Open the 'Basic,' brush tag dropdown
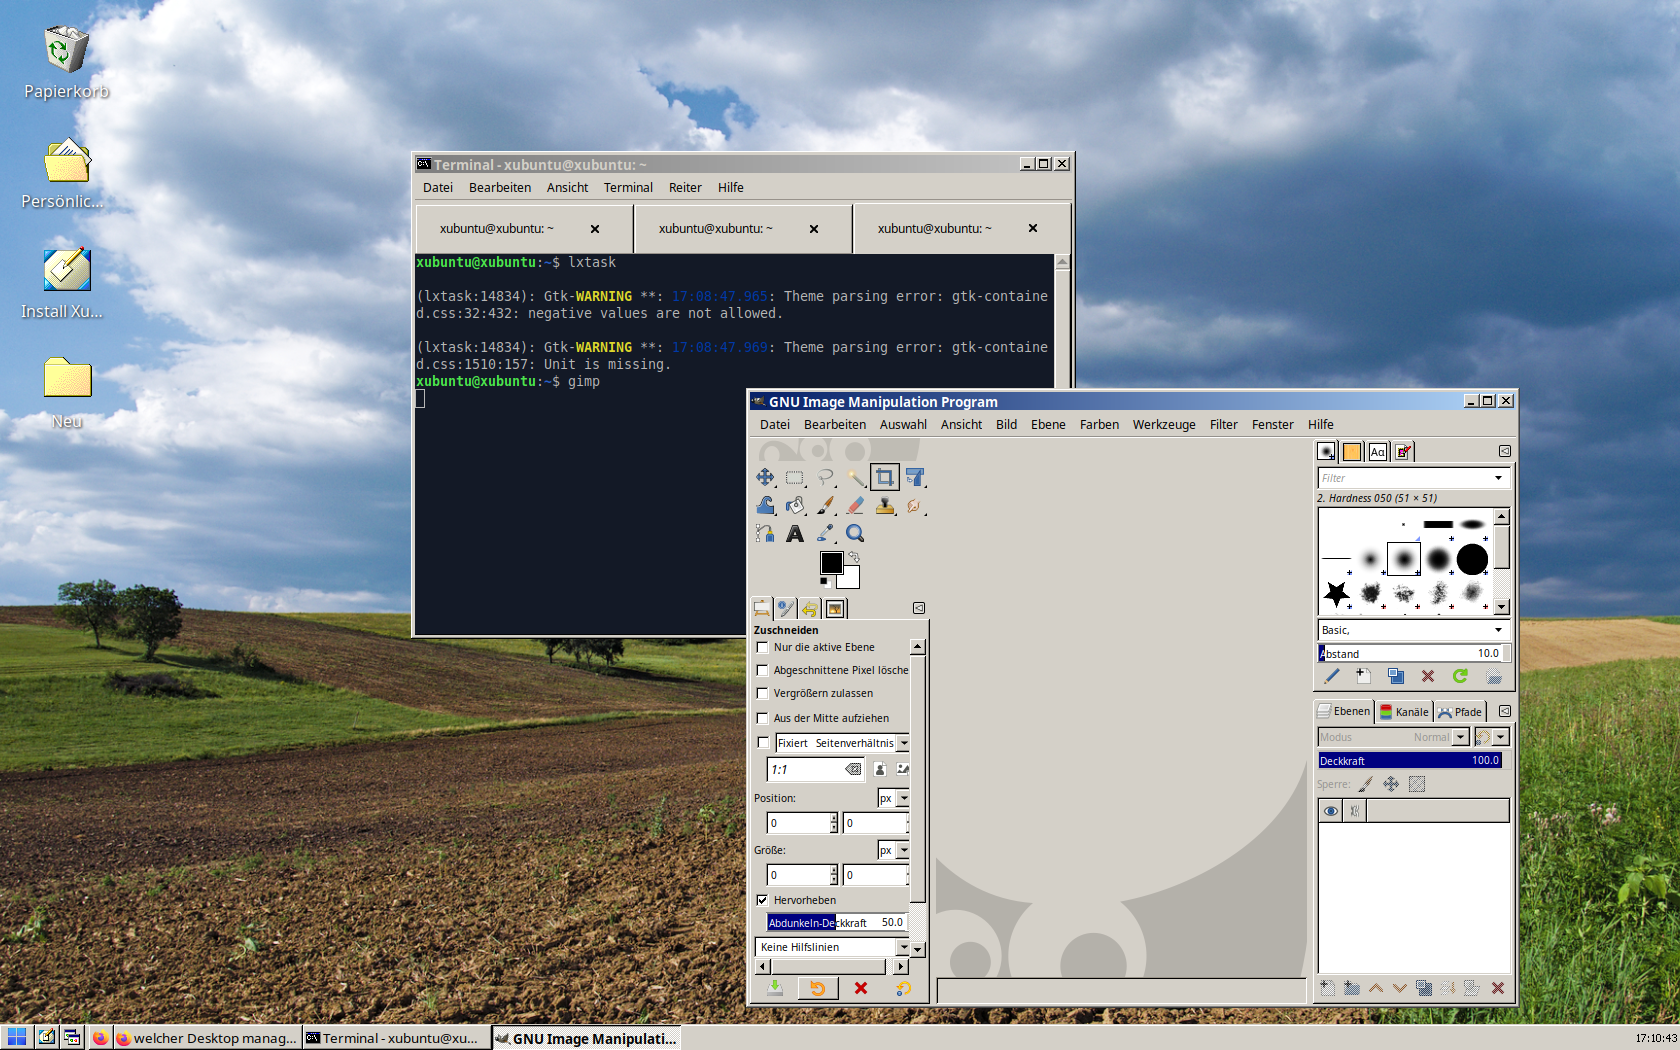The image size is (1680, 1050). [x=1414, y=630]
